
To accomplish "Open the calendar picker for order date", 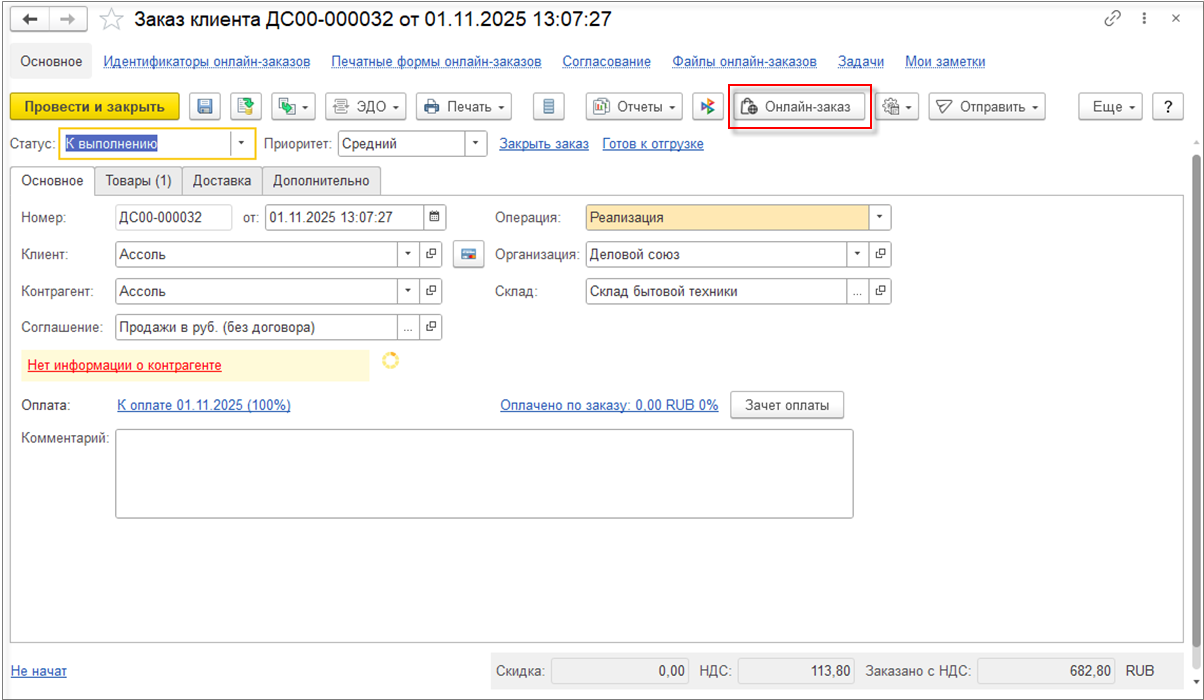I will click(x=434, y=217).
